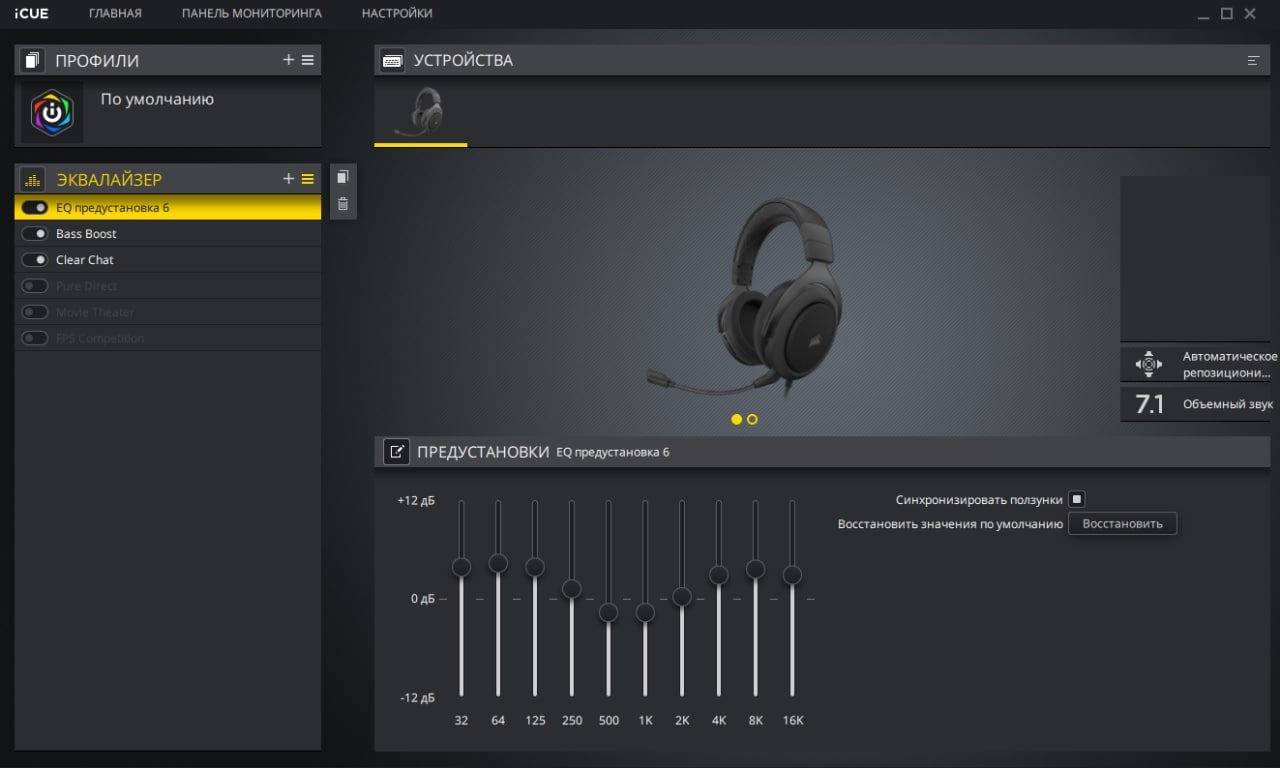
Task: Click the 0 дБ scale label
Action: click(x=422, y=599)
